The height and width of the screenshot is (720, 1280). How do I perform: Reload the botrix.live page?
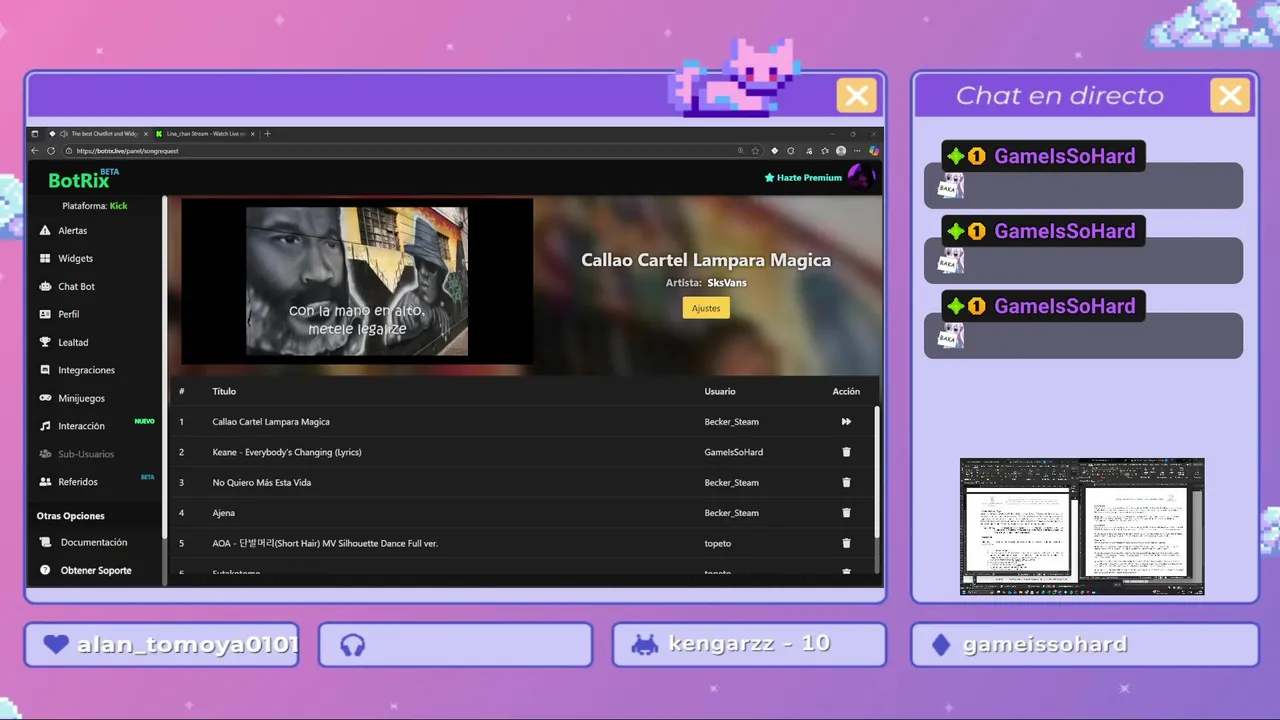[51, 151]
